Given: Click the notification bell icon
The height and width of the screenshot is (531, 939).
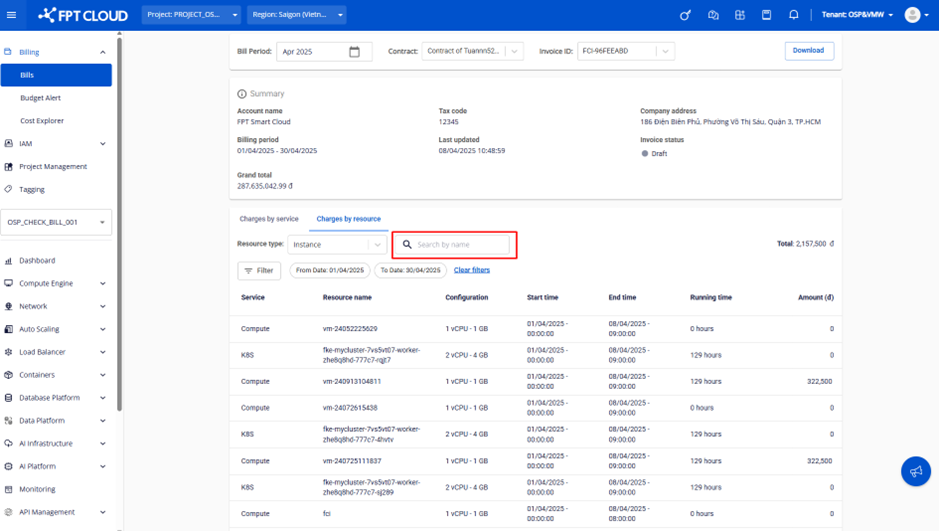Looking at the screenshot, I should point(793,15).
